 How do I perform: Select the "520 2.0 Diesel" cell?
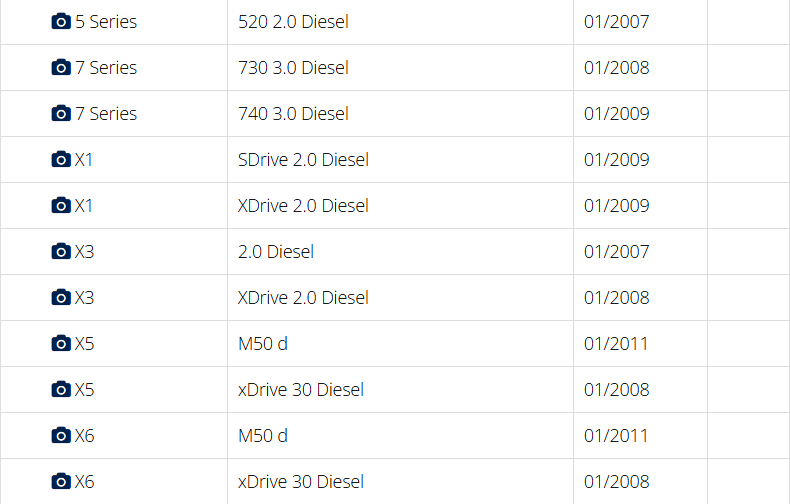[293, 22]
